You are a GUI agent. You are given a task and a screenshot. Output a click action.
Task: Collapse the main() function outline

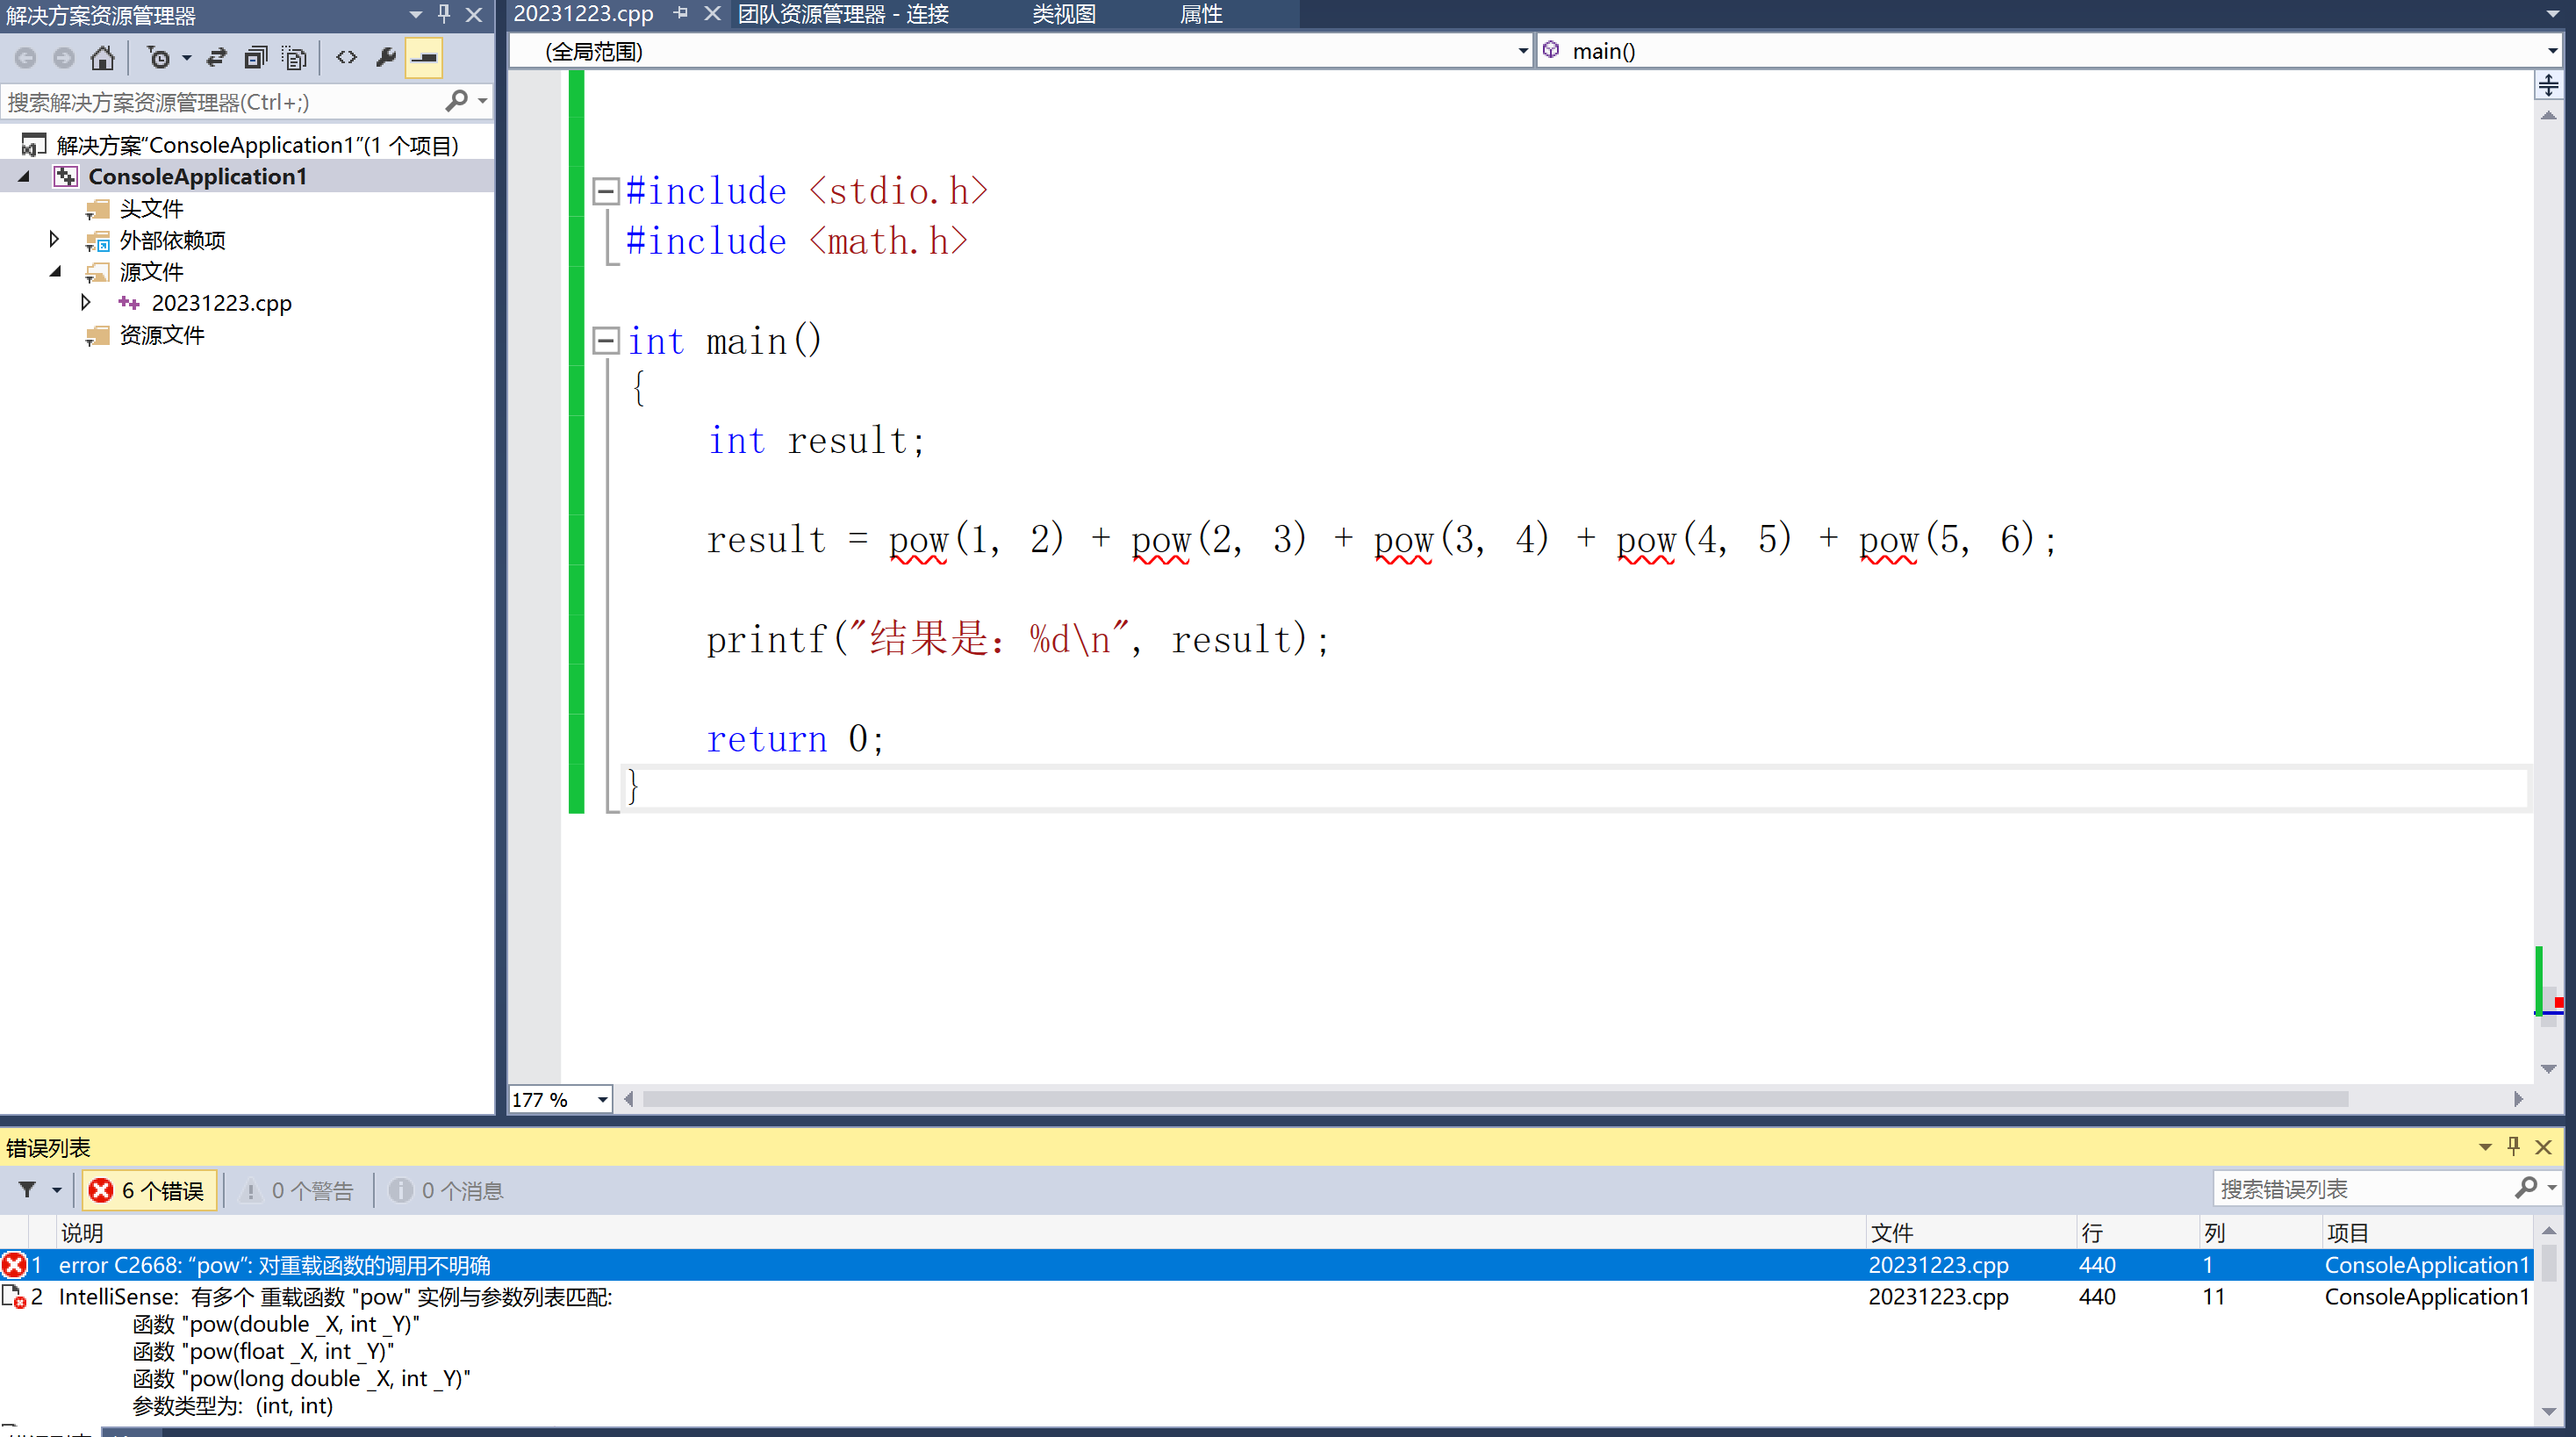[606, 341]
